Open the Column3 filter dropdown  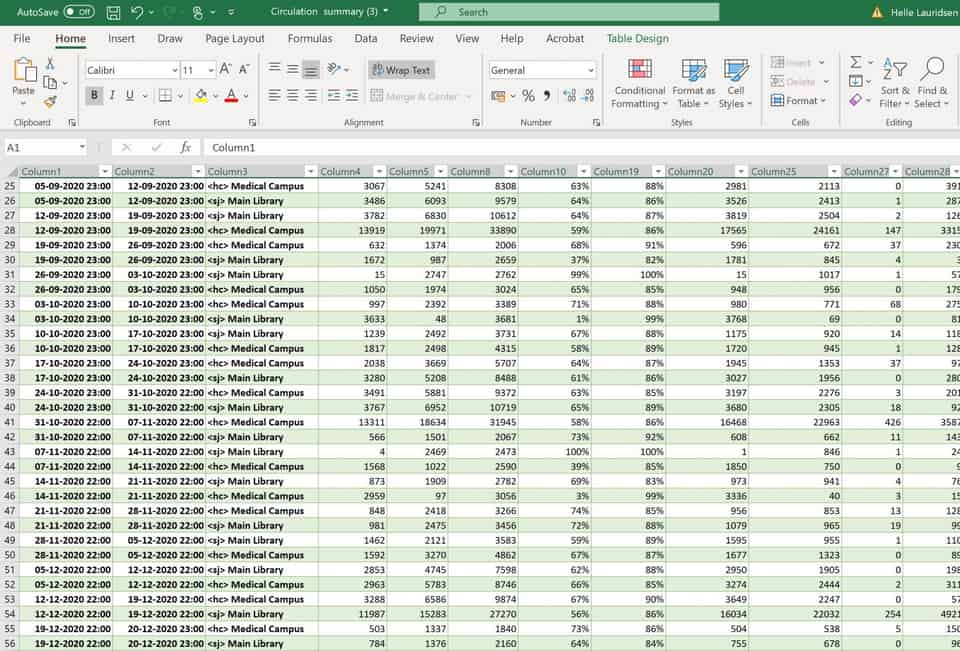point(310,172)
